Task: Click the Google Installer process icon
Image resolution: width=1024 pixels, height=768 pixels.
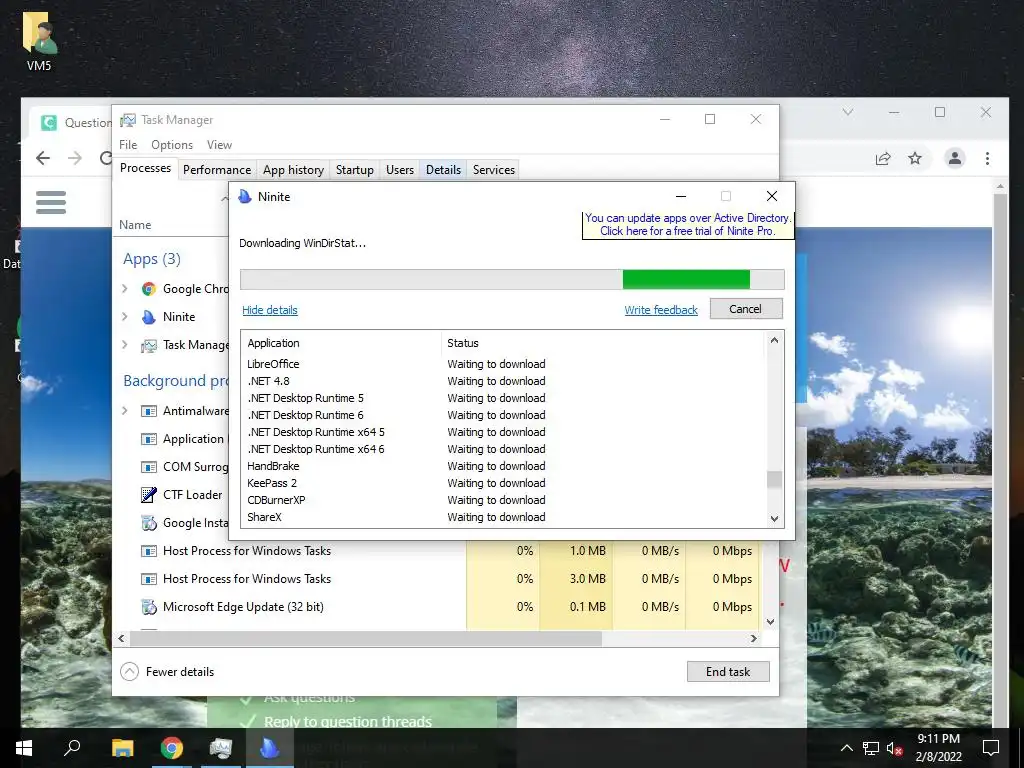Action: point(149,523)
